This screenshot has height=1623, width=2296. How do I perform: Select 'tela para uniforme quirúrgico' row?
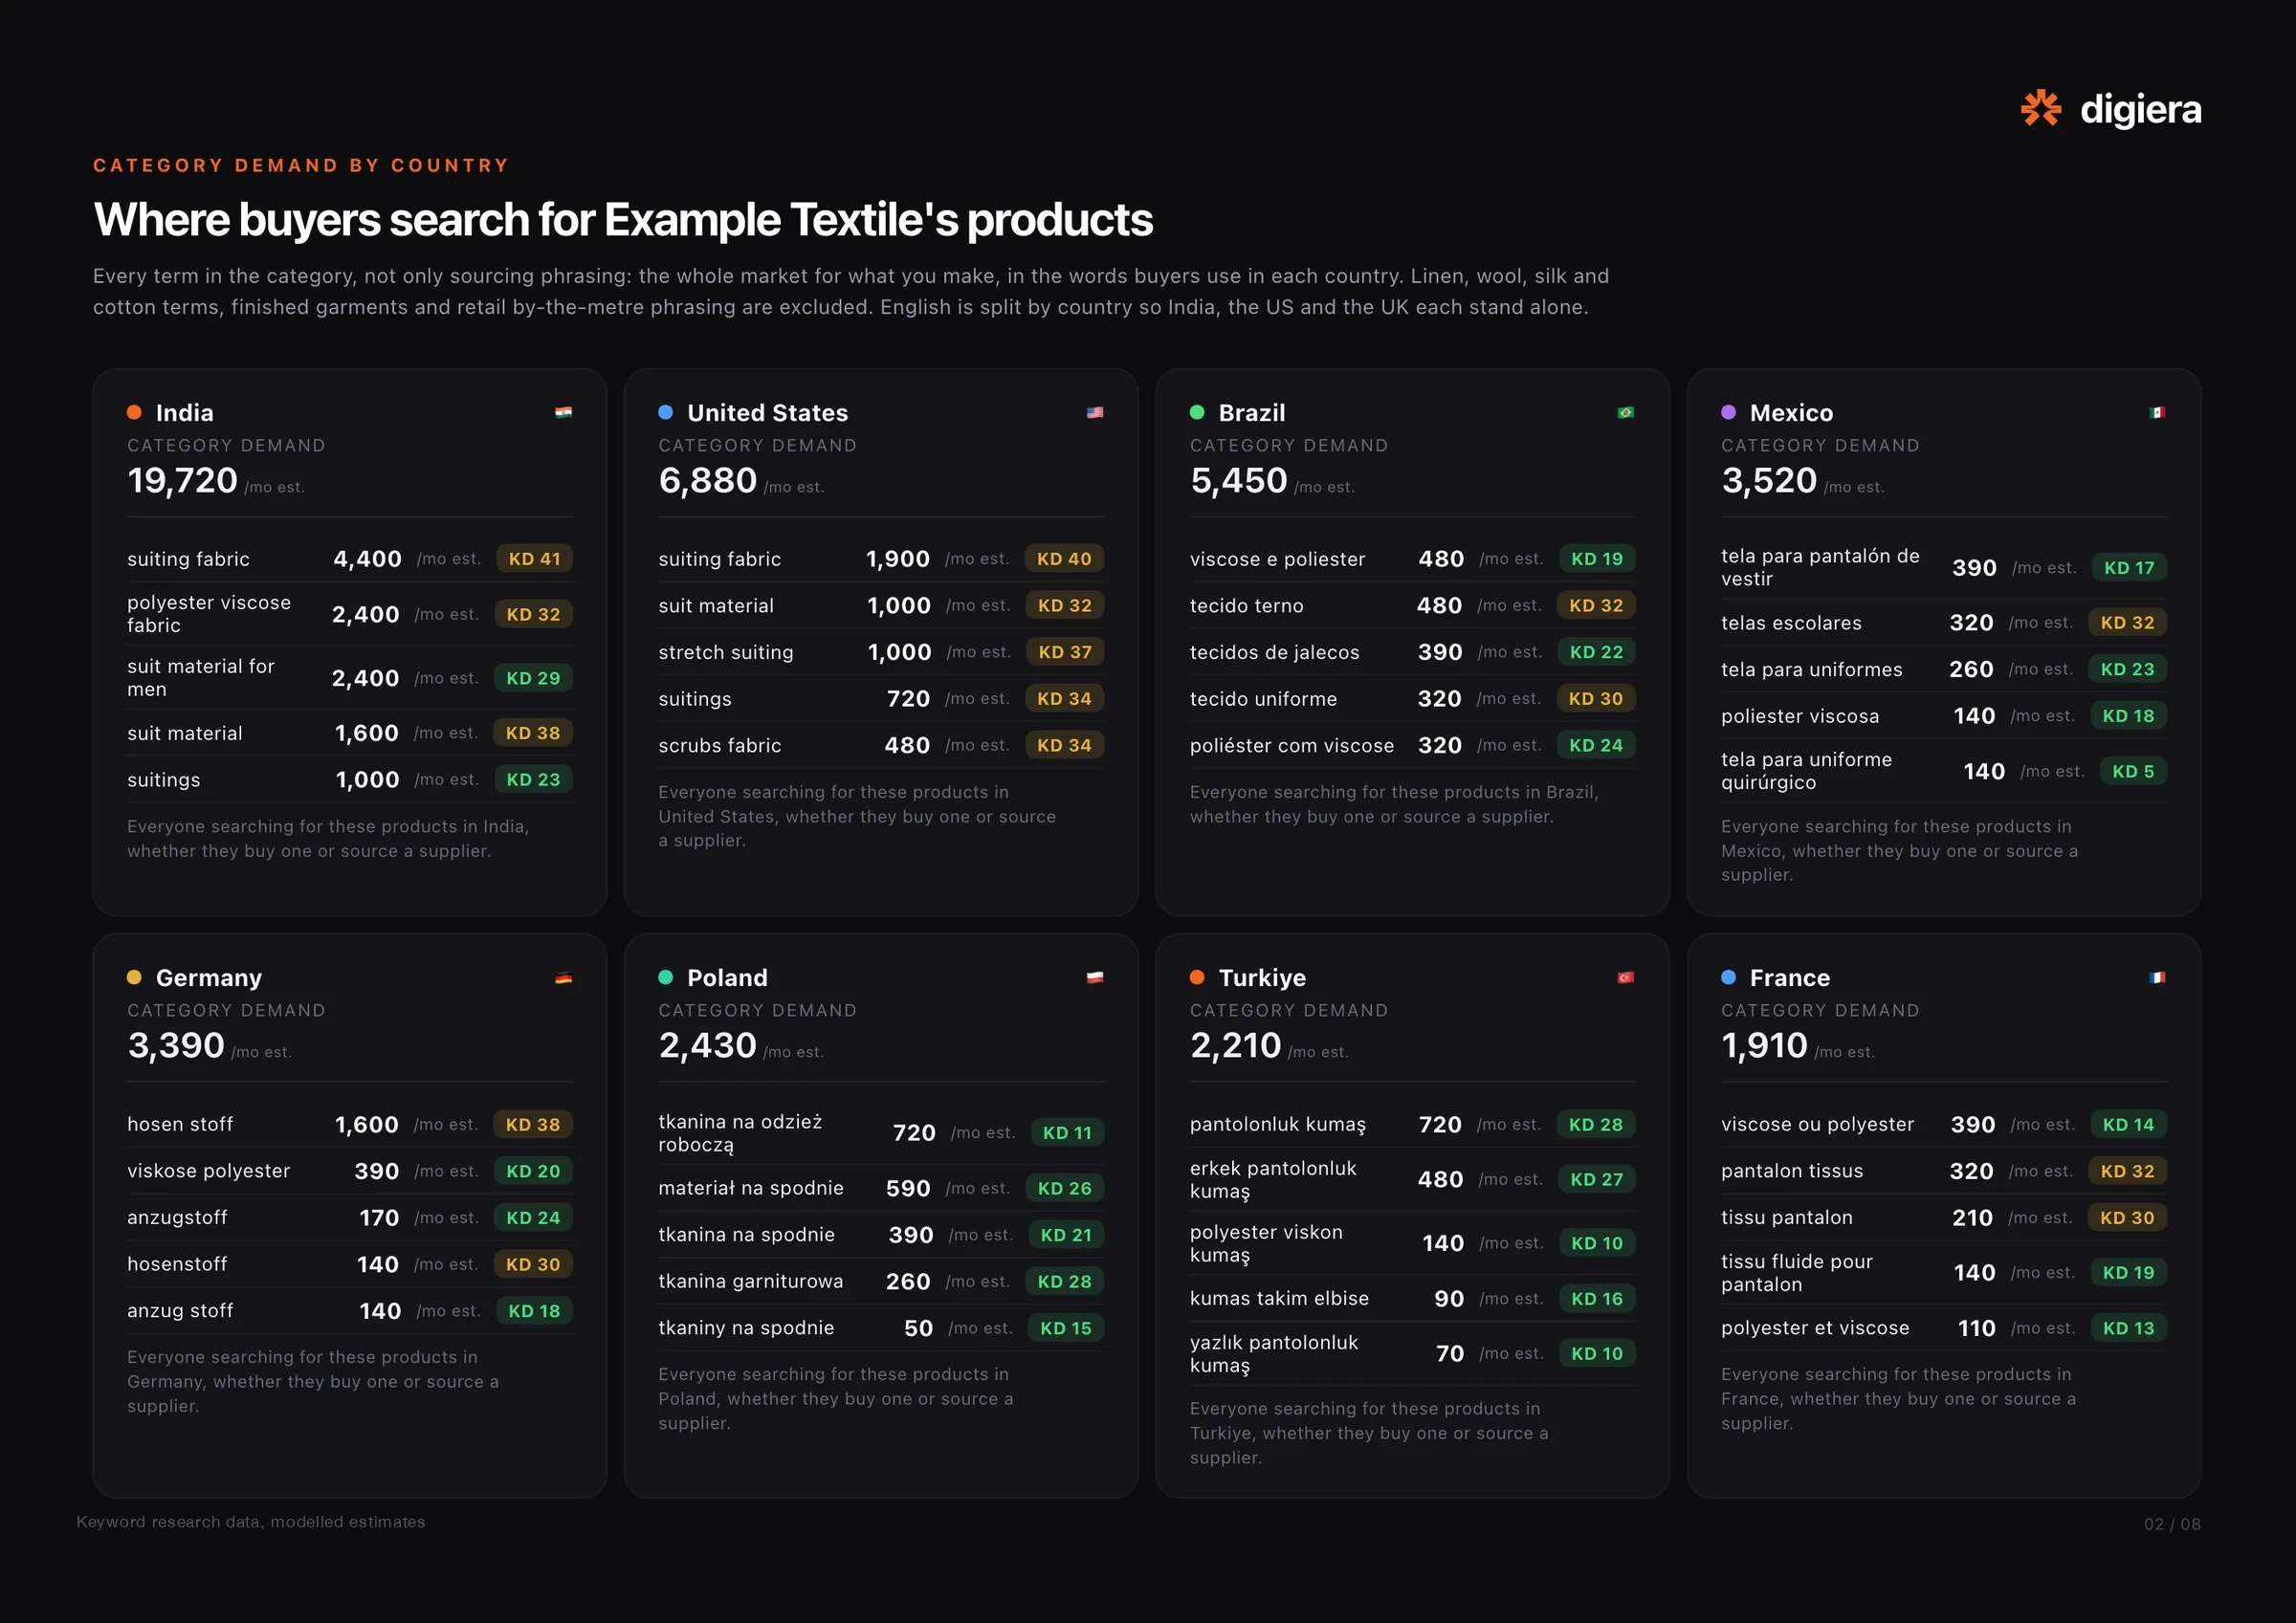[x=1943, y=771]
